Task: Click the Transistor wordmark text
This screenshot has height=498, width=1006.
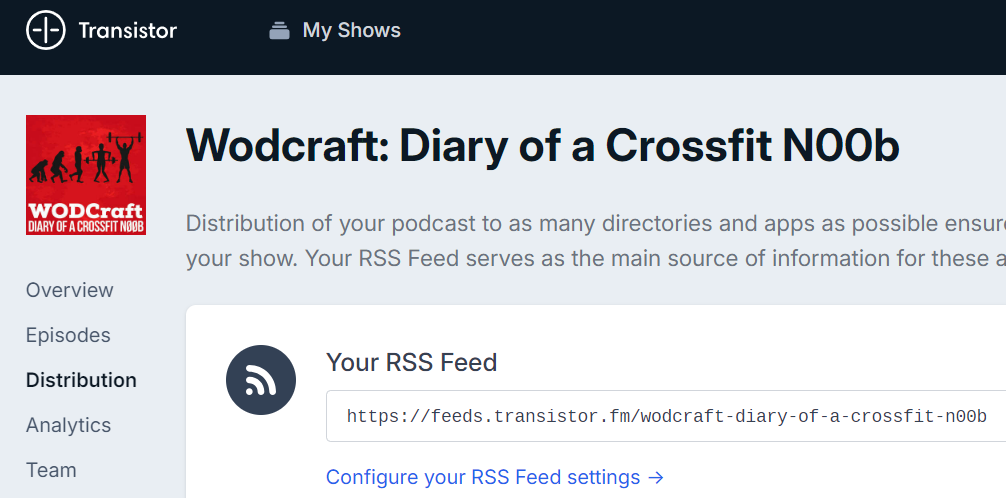Action: (127, 31)
